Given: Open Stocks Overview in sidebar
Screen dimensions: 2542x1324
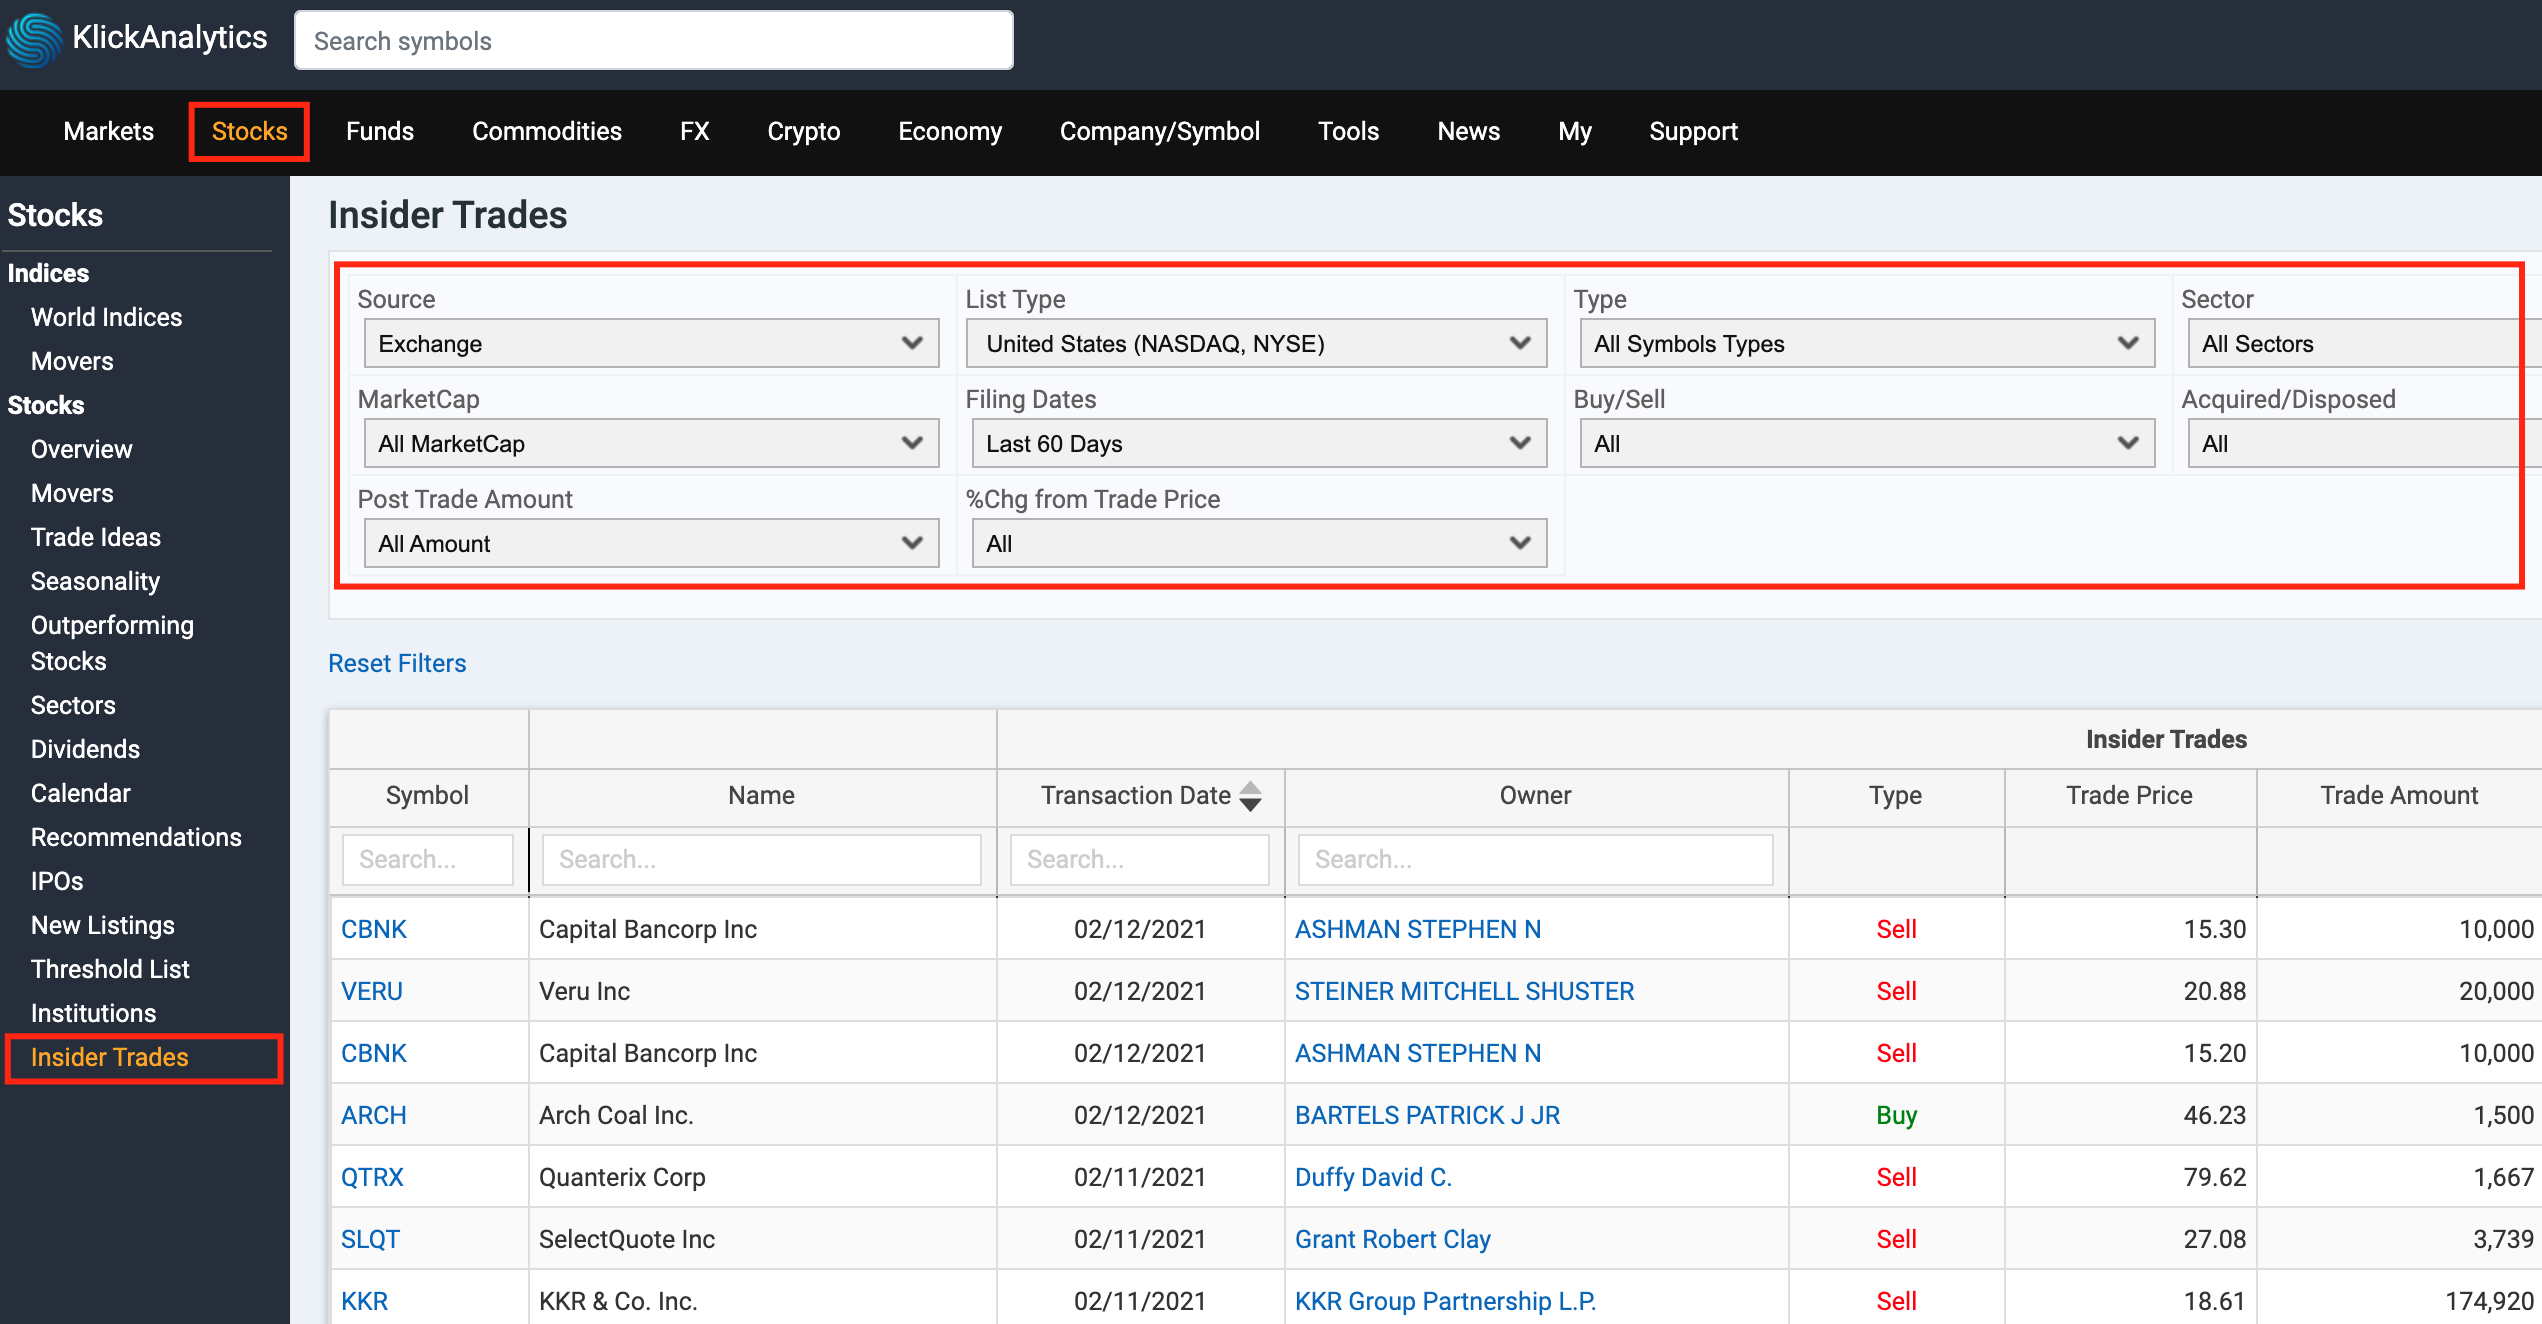Looking at the screenshot, I should (81, 449).
